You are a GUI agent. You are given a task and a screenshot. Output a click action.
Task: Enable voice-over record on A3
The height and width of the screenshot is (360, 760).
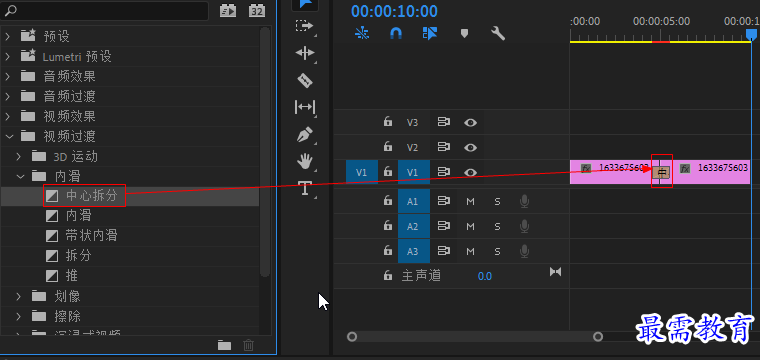(x=524, y=251)
